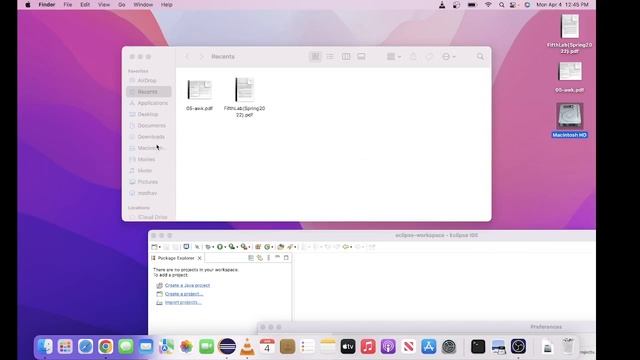The image size is (640, 360).
Task: Switch Finder to column view
Action: click(346, 57)
